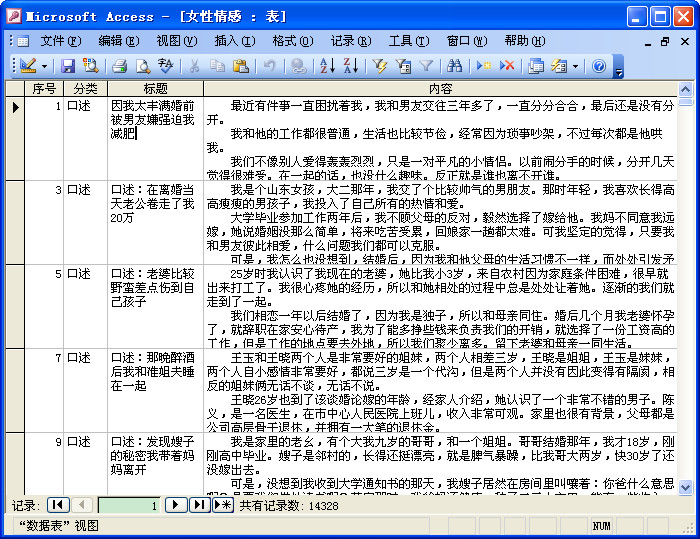Select the 序号 column header
This screenshot has width=700, height=539.
(44, 88)
